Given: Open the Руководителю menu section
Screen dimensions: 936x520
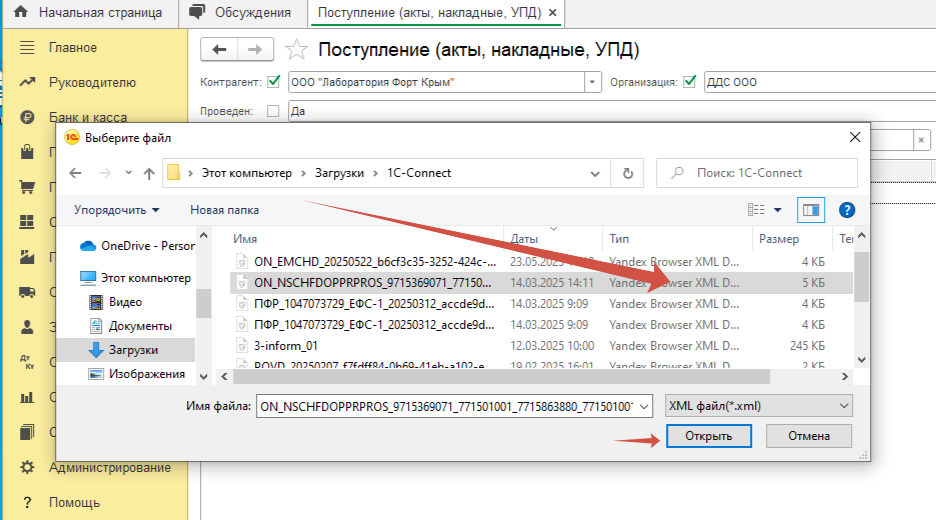Looking at the screenshot, I should click(92, 82).
